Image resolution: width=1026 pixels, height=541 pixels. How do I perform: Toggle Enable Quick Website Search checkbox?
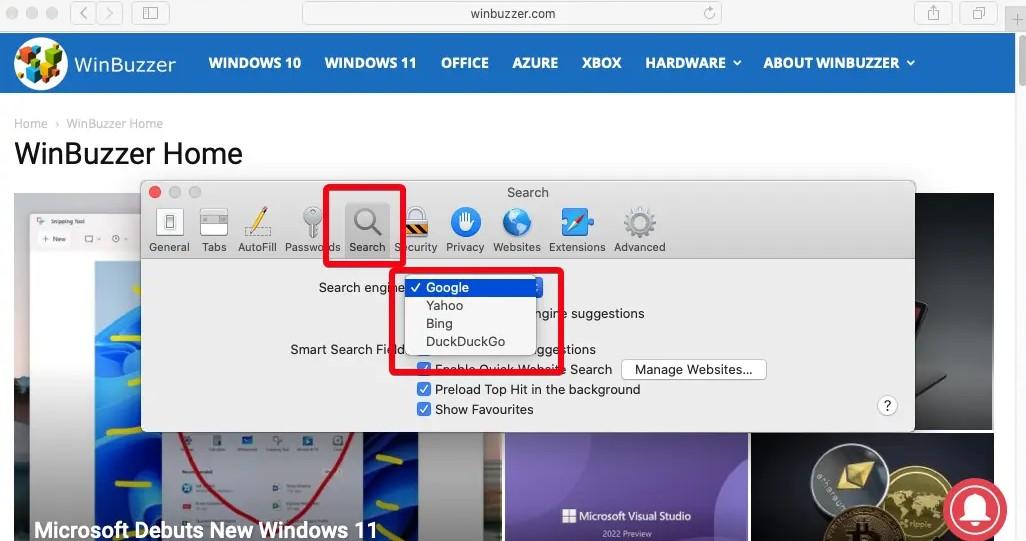coord(424,370)
